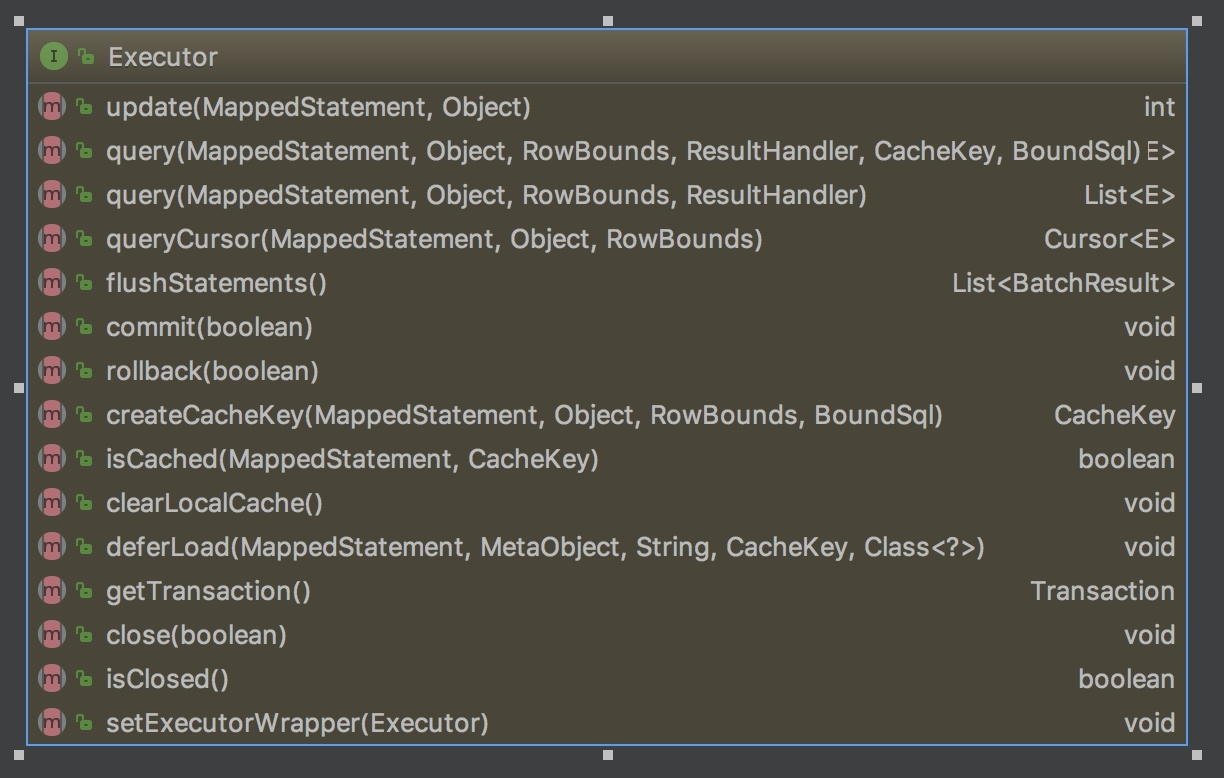Click method icon of query with BoundSql parameter
Viewport: 1224px width, 778px height.
[x=52, y=151]
